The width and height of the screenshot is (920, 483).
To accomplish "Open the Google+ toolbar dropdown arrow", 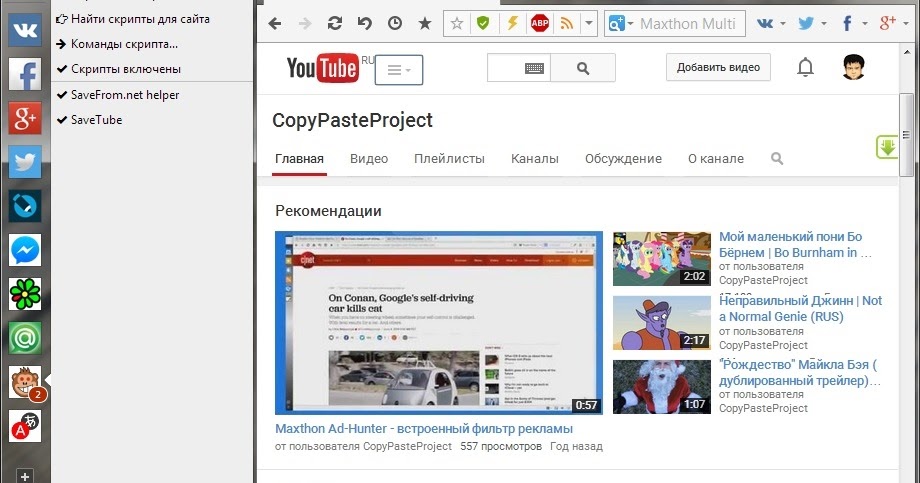I will tap(905, 23).
